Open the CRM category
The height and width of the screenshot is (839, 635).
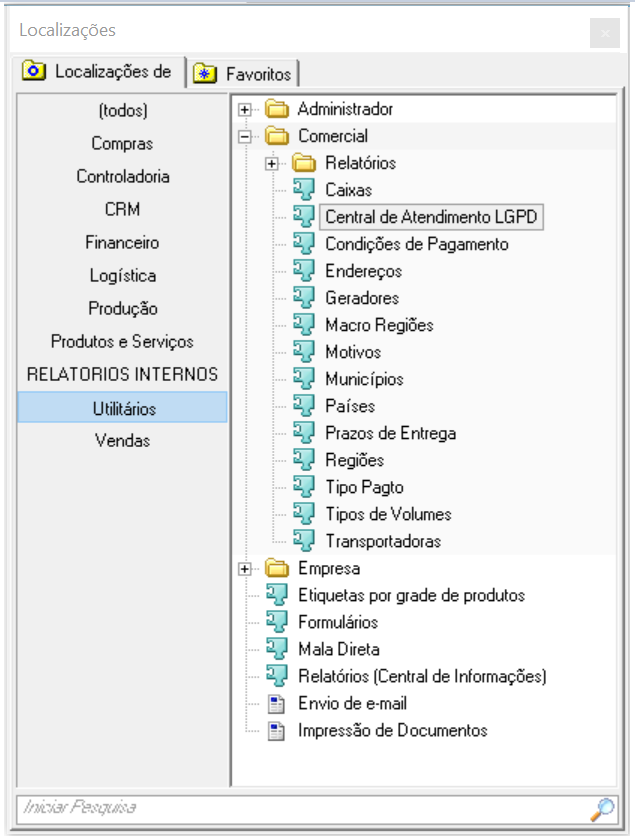coord(122,209)
